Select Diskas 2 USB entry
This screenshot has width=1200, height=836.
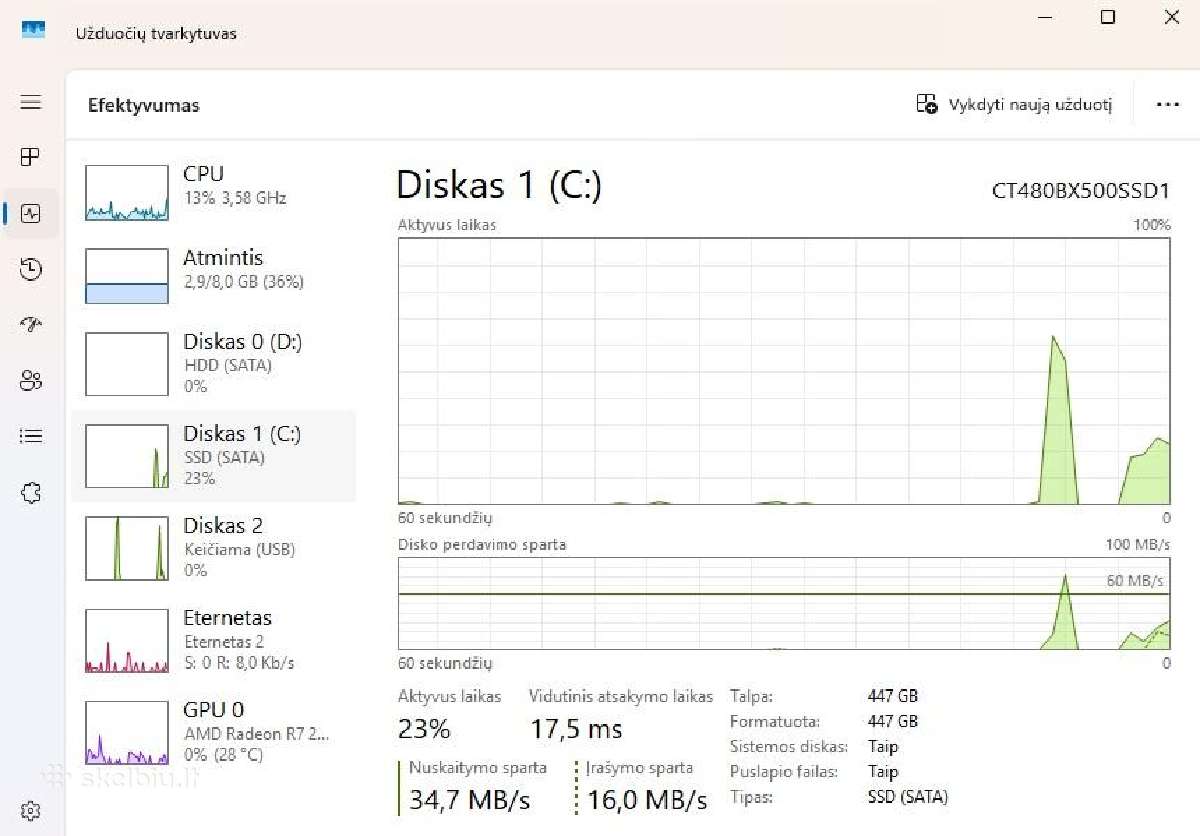(214, 548)
